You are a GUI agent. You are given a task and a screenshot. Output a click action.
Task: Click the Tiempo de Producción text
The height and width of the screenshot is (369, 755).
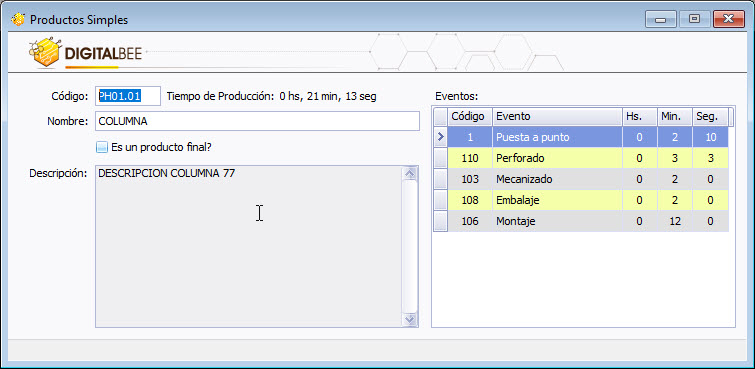point(272,96)
